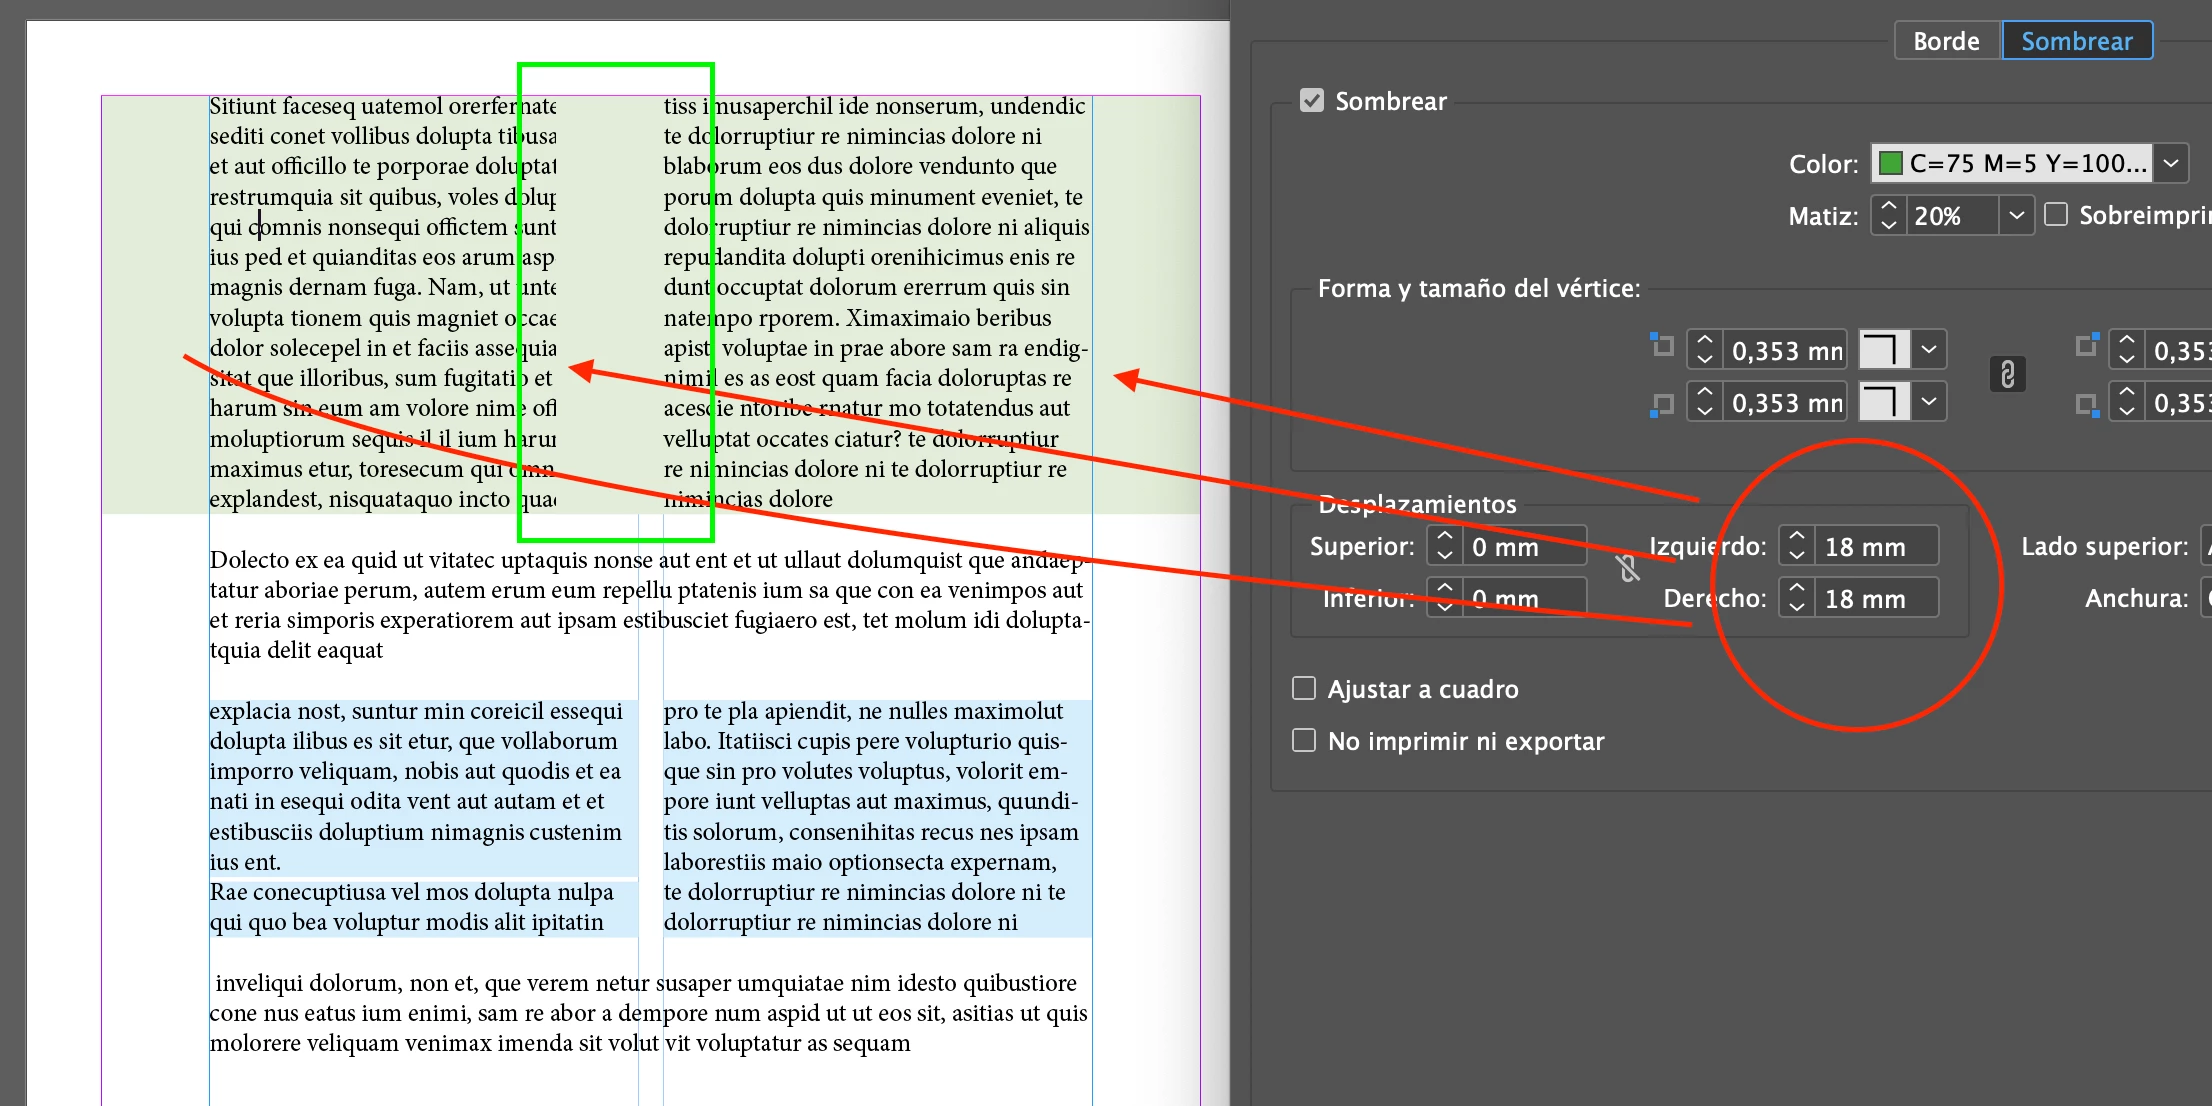The image size is (2212, 1106).
Task: Click the Izquierdo offset 18 mm field
Action: pyautogui.click(x=1873, y=546)
